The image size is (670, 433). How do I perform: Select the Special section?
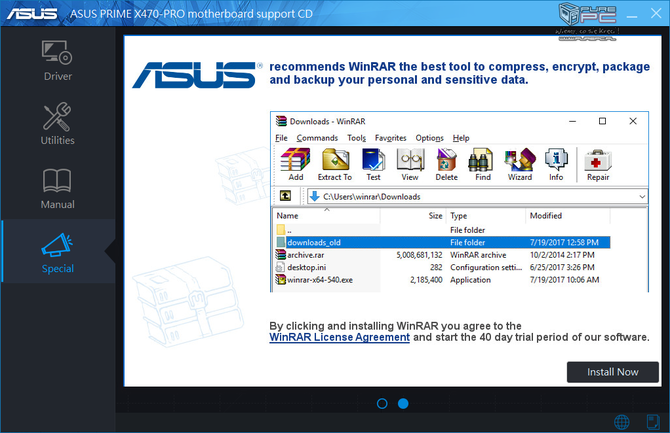58,252
